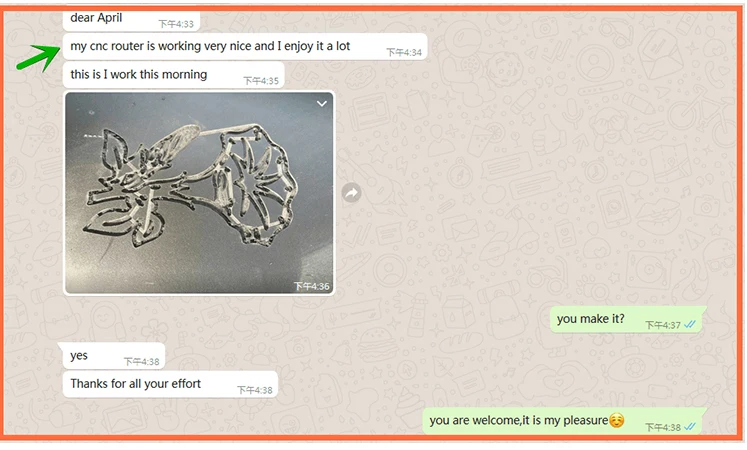Click the 下午4:36 timestamp on the photo
The image size is (747, 450).
pyautogui.click(x=311, y=286)
